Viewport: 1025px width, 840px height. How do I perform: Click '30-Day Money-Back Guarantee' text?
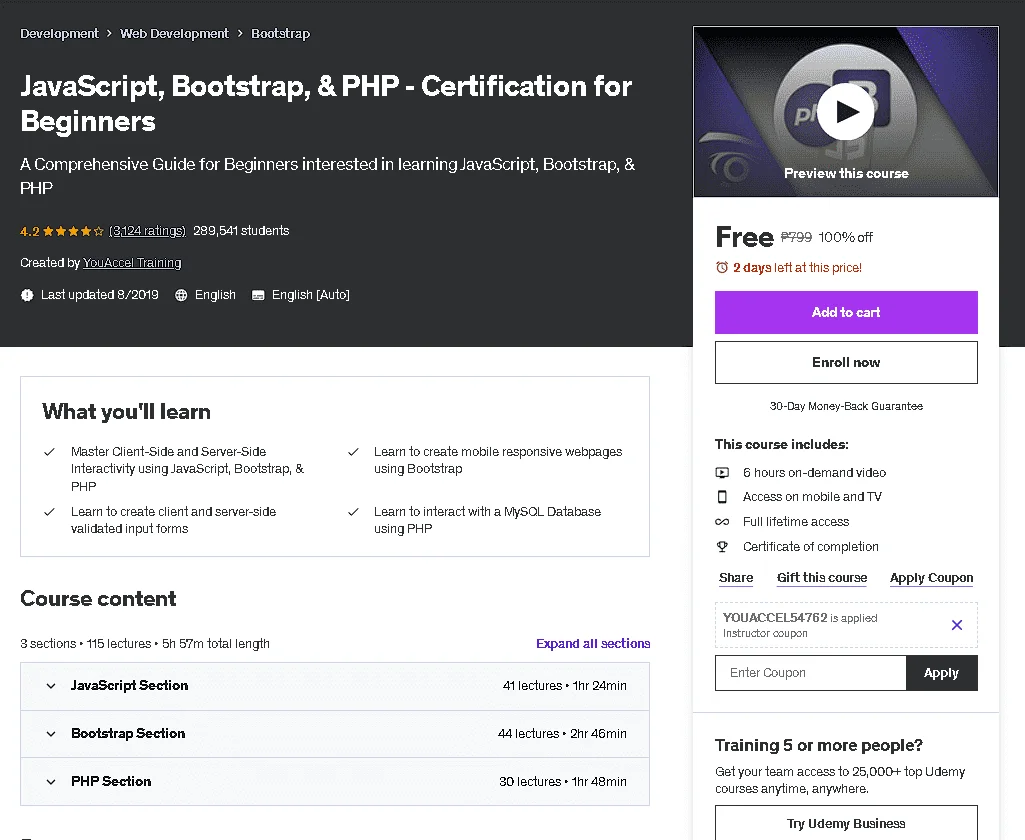(x=846, y=406)
